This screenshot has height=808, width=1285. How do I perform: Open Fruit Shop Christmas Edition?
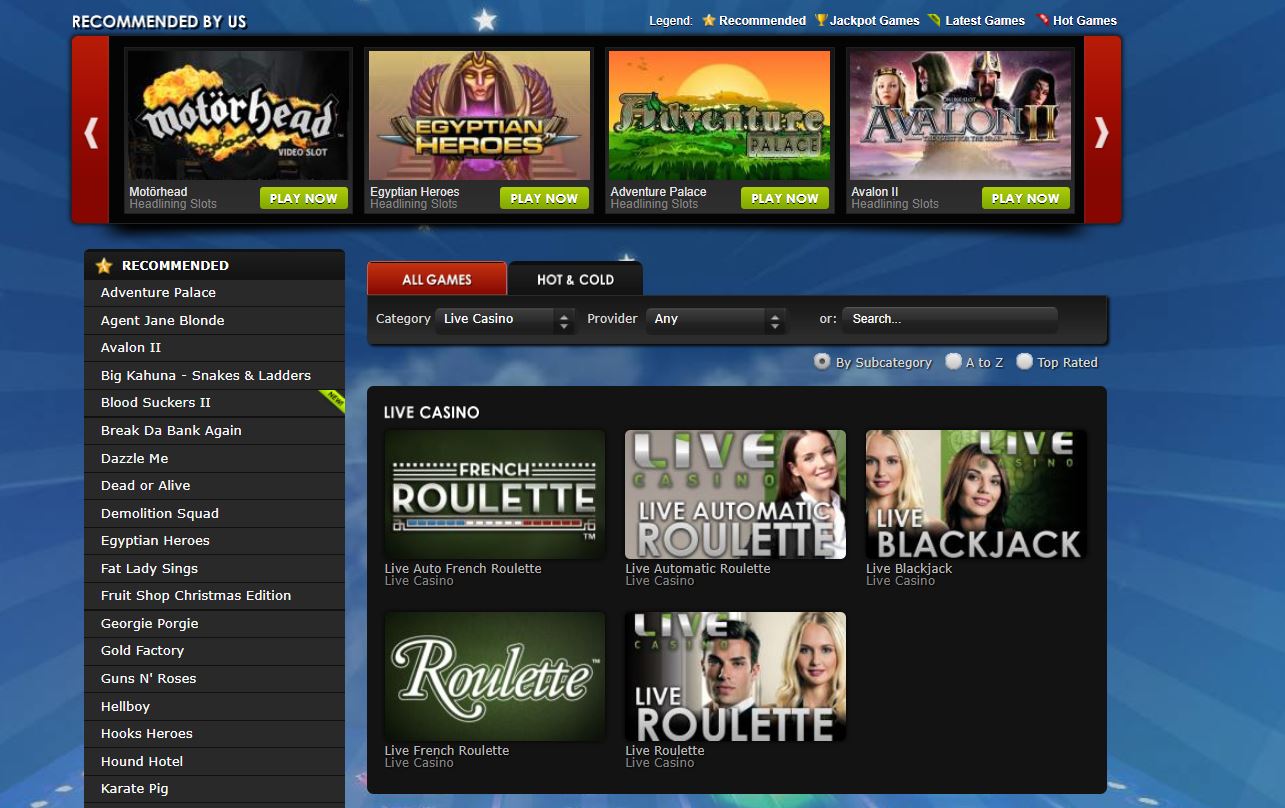(215, 596)
